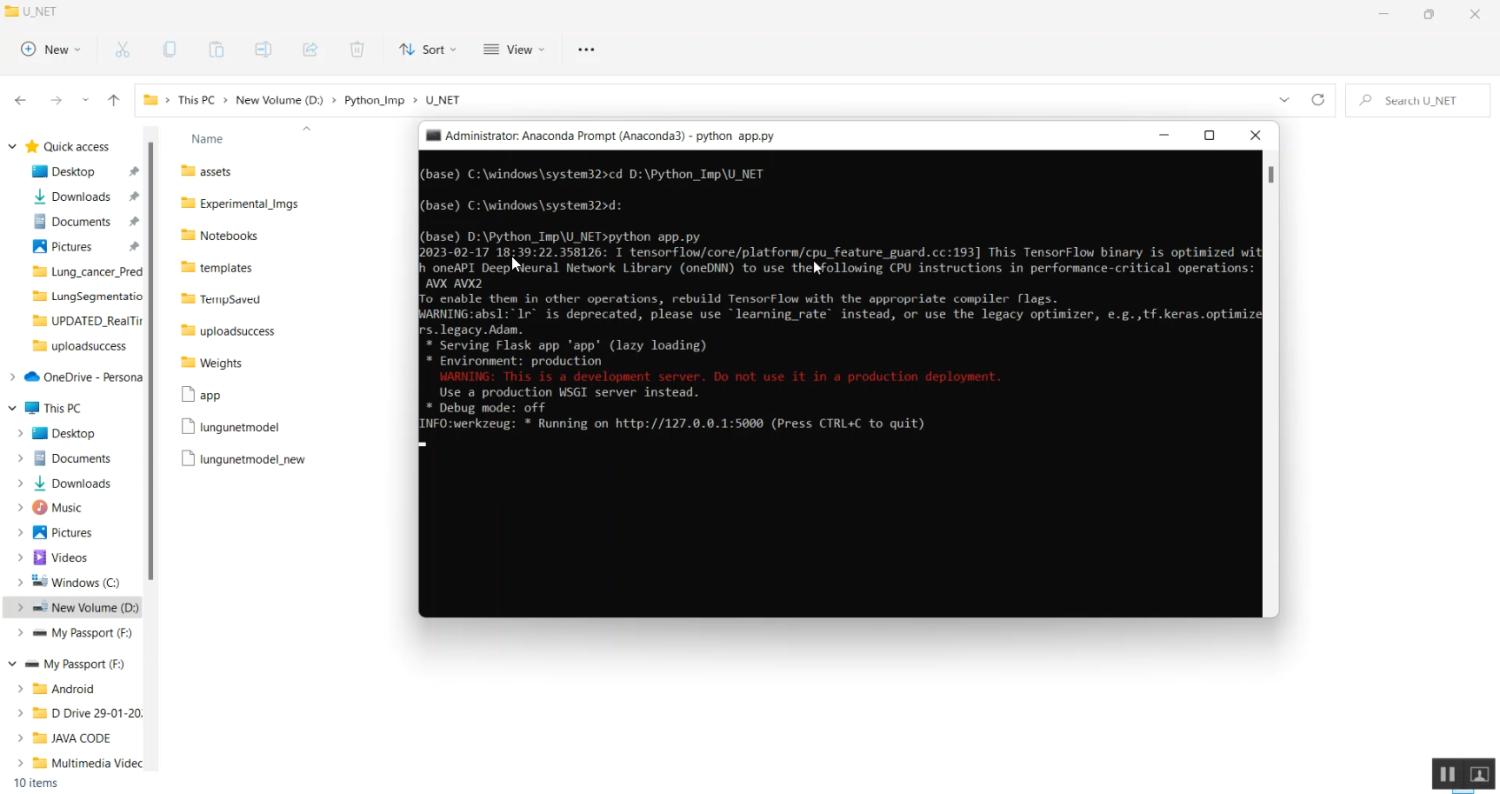1500x794 pixels.
Task: Select the lungunetmodel_new file
Action: 243,459
